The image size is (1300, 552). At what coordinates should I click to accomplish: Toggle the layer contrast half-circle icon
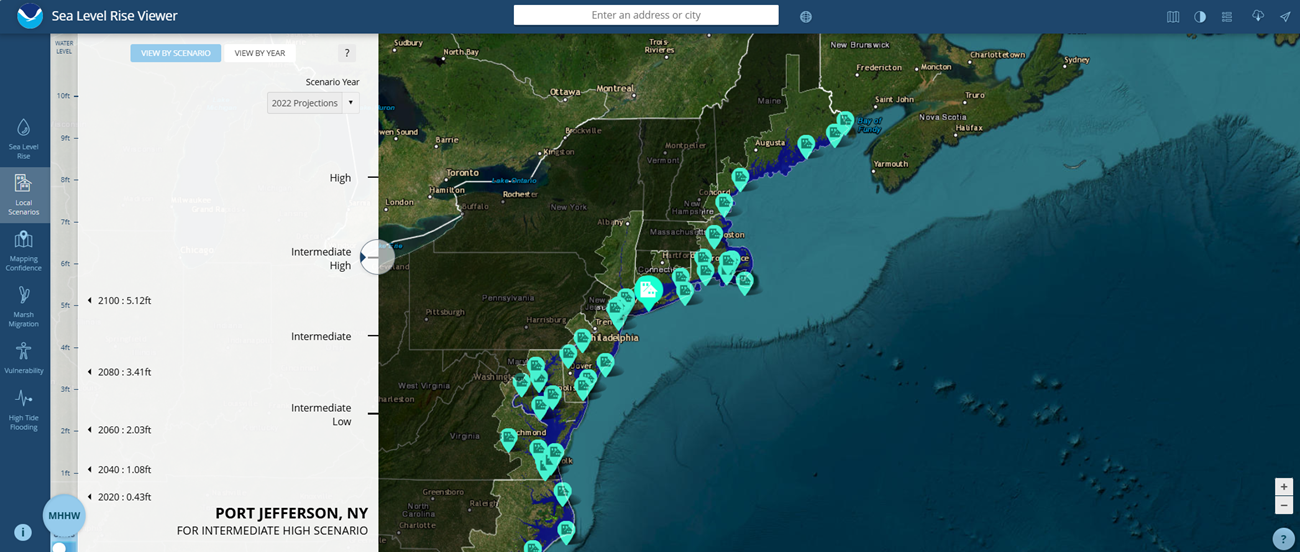[x=1200, y=17]
